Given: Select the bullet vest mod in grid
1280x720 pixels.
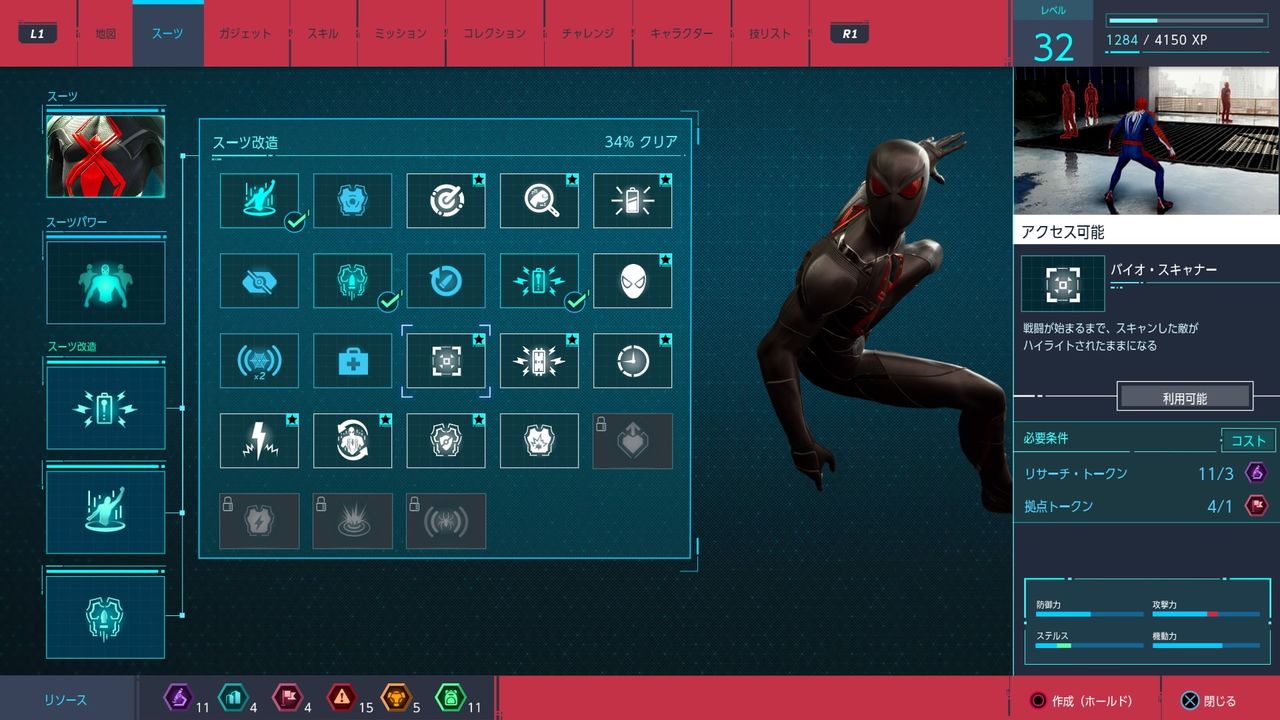Looking at the screenshot, I should 353,281.
